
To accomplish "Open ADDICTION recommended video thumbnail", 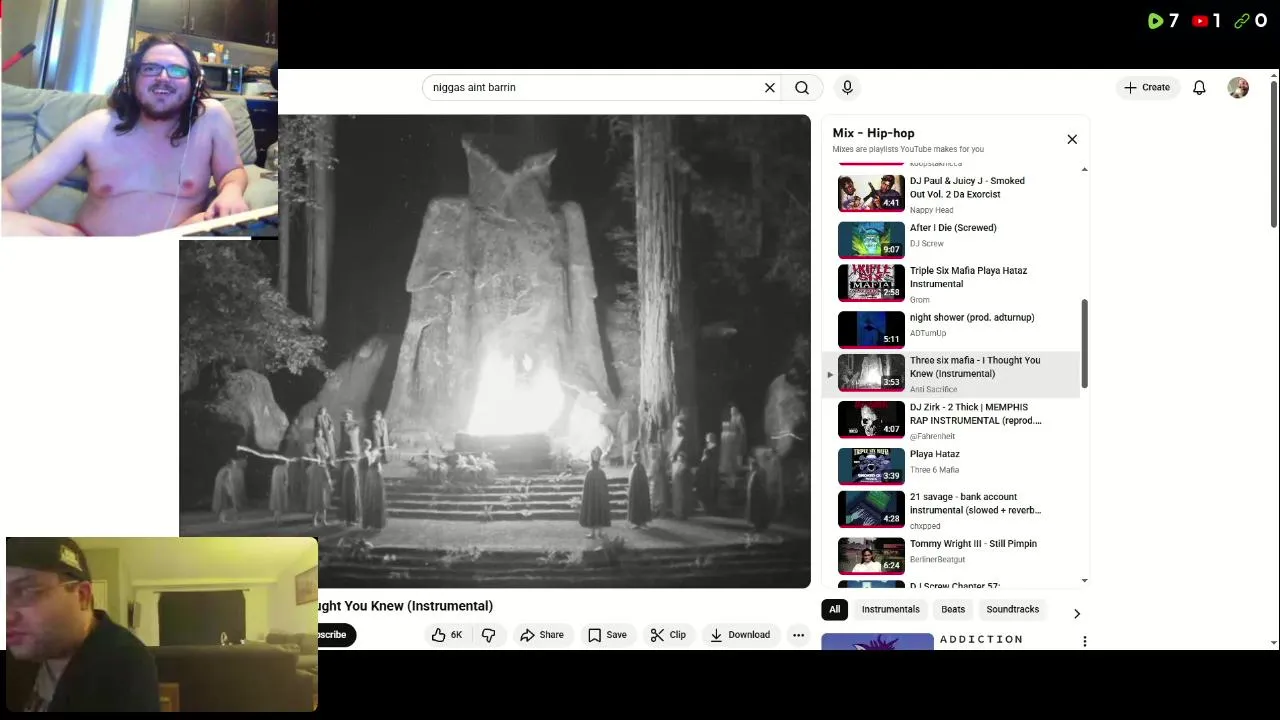I will point(877,642).
